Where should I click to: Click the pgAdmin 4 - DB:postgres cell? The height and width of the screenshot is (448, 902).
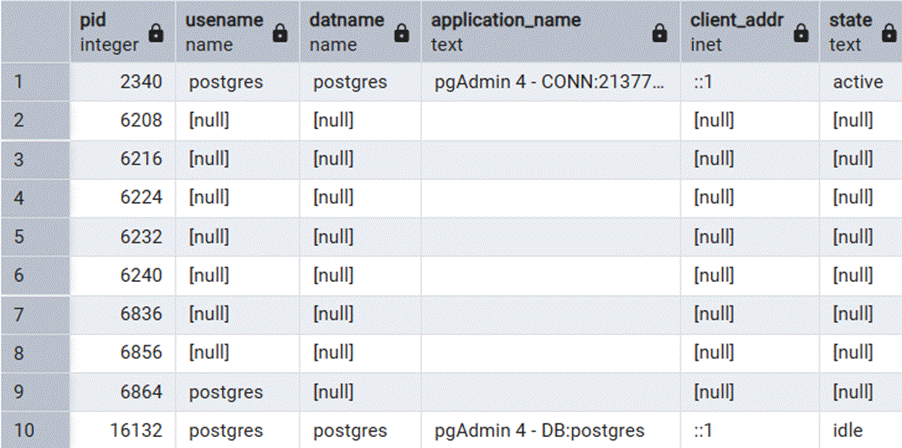pyautogui.click(x=551, y=430)
